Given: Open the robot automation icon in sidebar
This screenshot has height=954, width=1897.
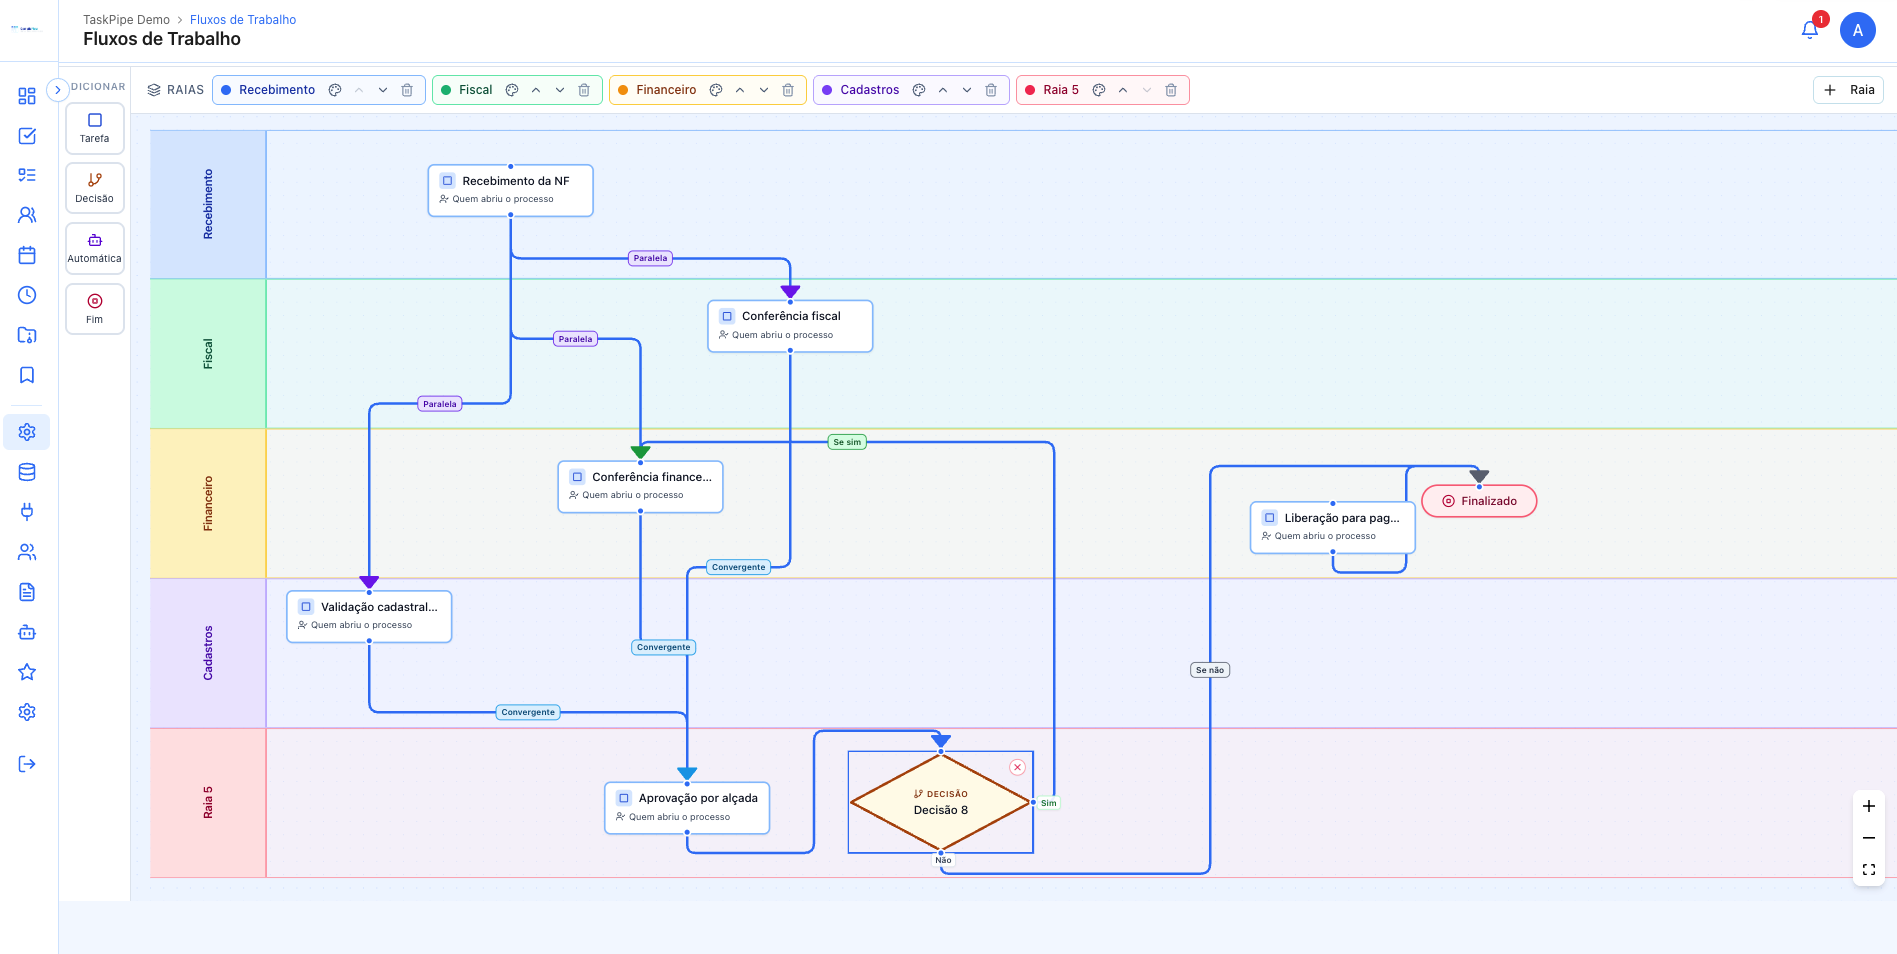Looking at the screenshot, I should coord(27,632).
